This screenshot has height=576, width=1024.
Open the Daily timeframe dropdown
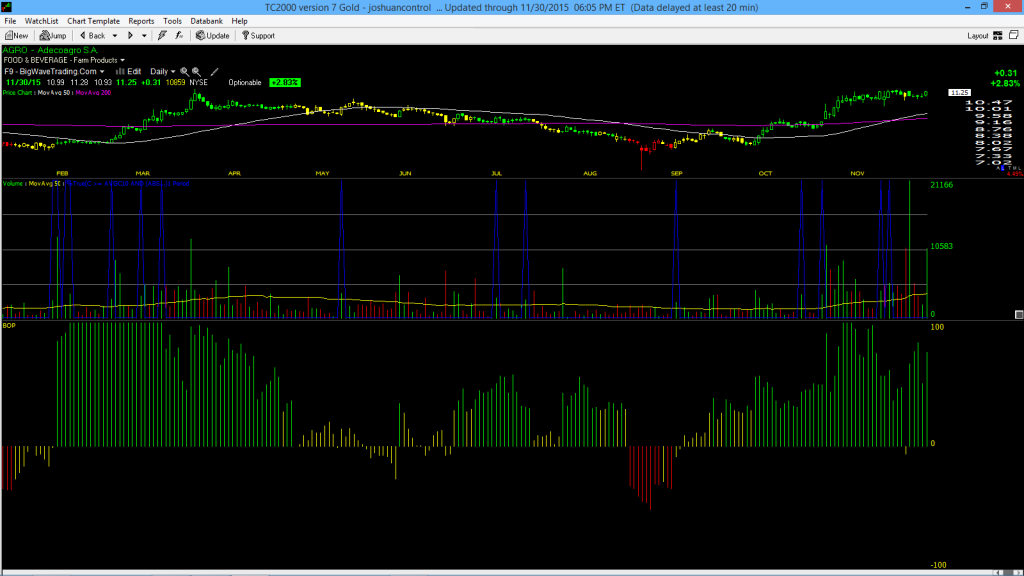pos(163,72)
